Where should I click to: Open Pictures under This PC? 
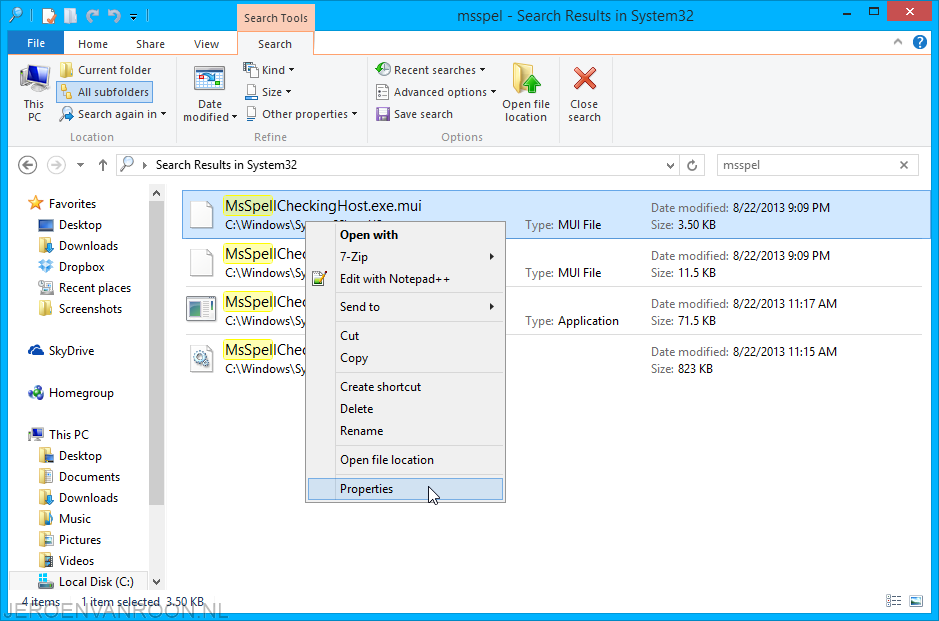[x=70, y=540]
